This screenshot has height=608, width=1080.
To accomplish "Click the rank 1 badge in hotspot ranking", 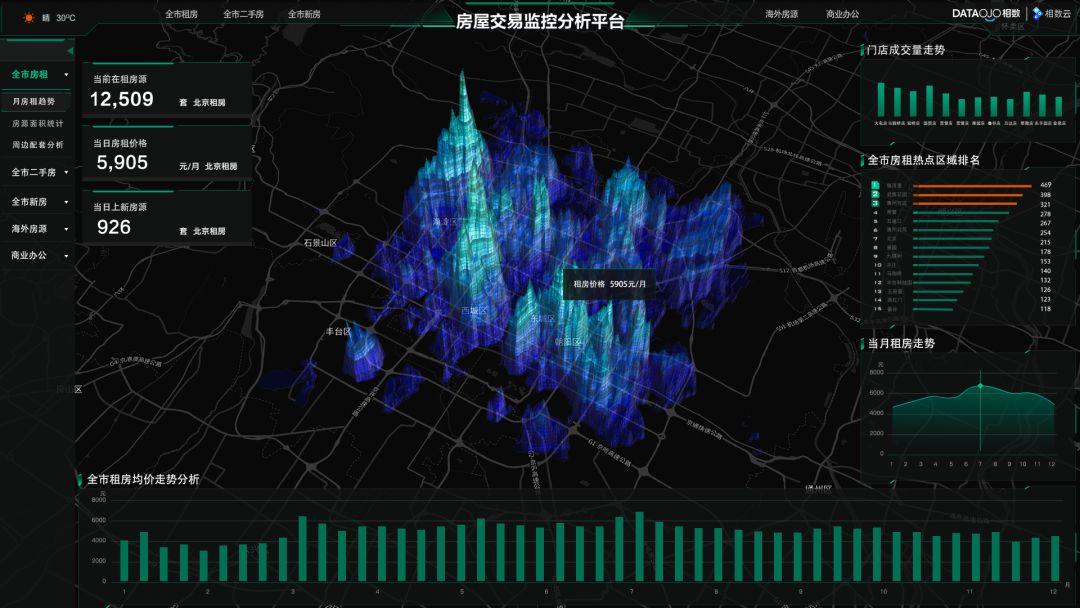I will point(875,185).
